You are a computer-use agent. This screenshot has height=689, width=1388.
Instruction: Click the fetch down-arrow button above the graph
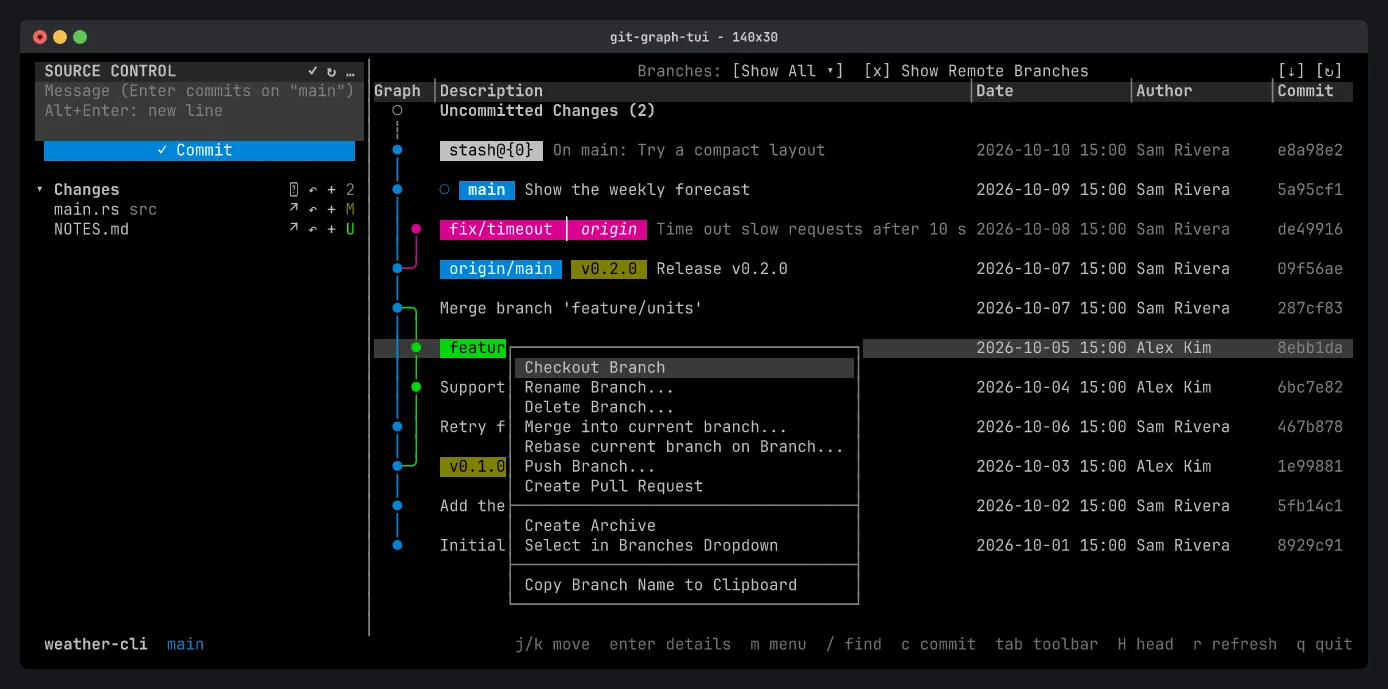tap(1292, 71)
